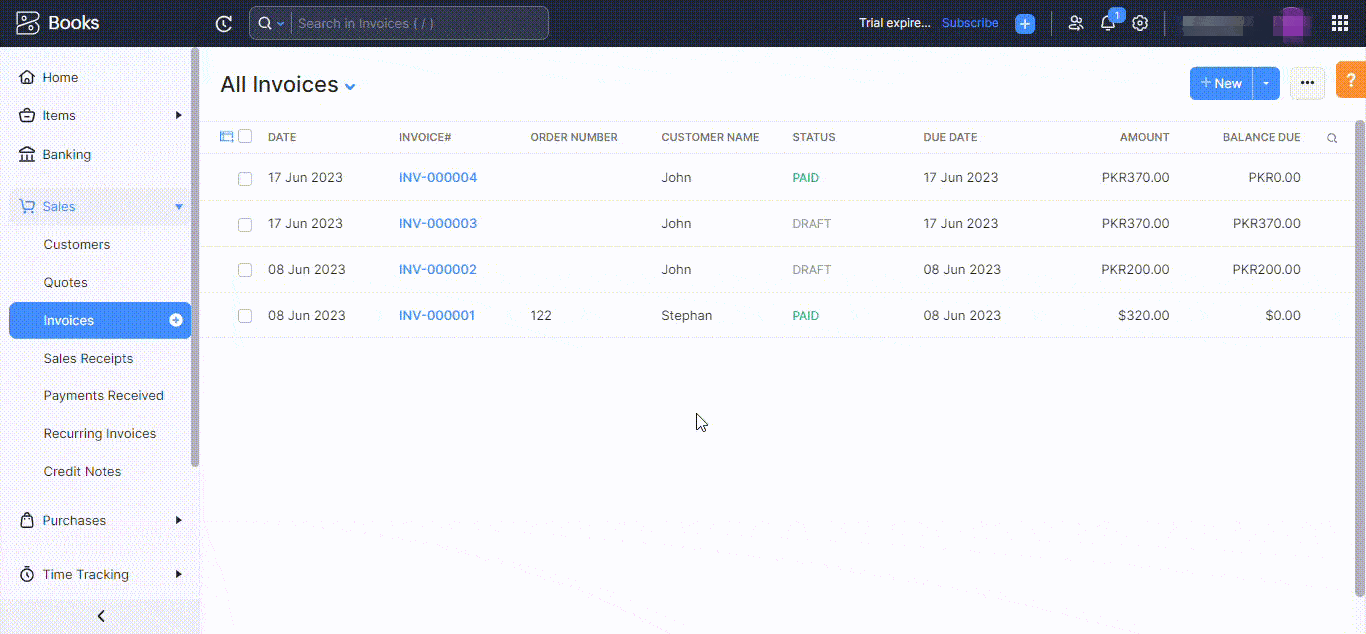The height and width of the screenshot is (634, 1366).
Task: Open notifications bell icon
Action: click(1108, 23)
